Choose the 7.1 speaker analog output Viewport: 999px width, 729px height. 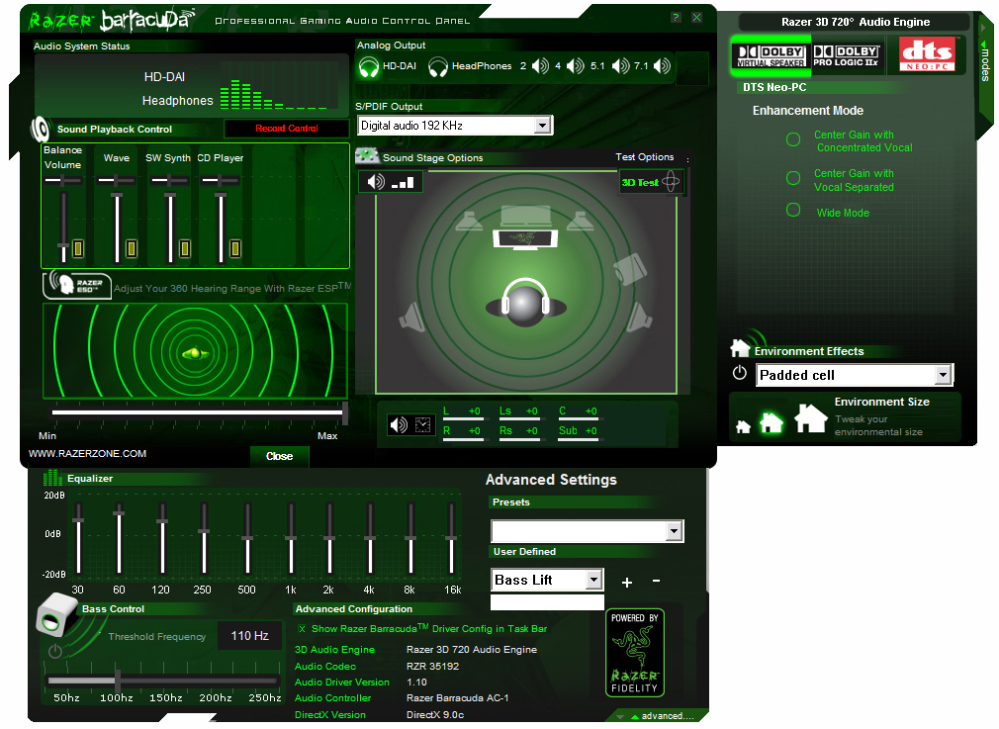662,66
